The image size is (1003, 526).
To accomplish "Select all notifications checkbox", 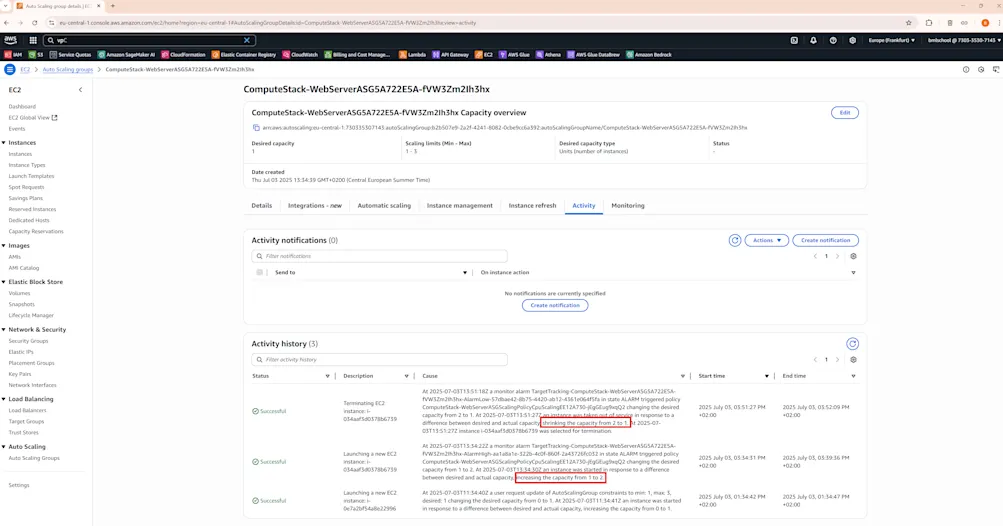I will pos(259,272).
